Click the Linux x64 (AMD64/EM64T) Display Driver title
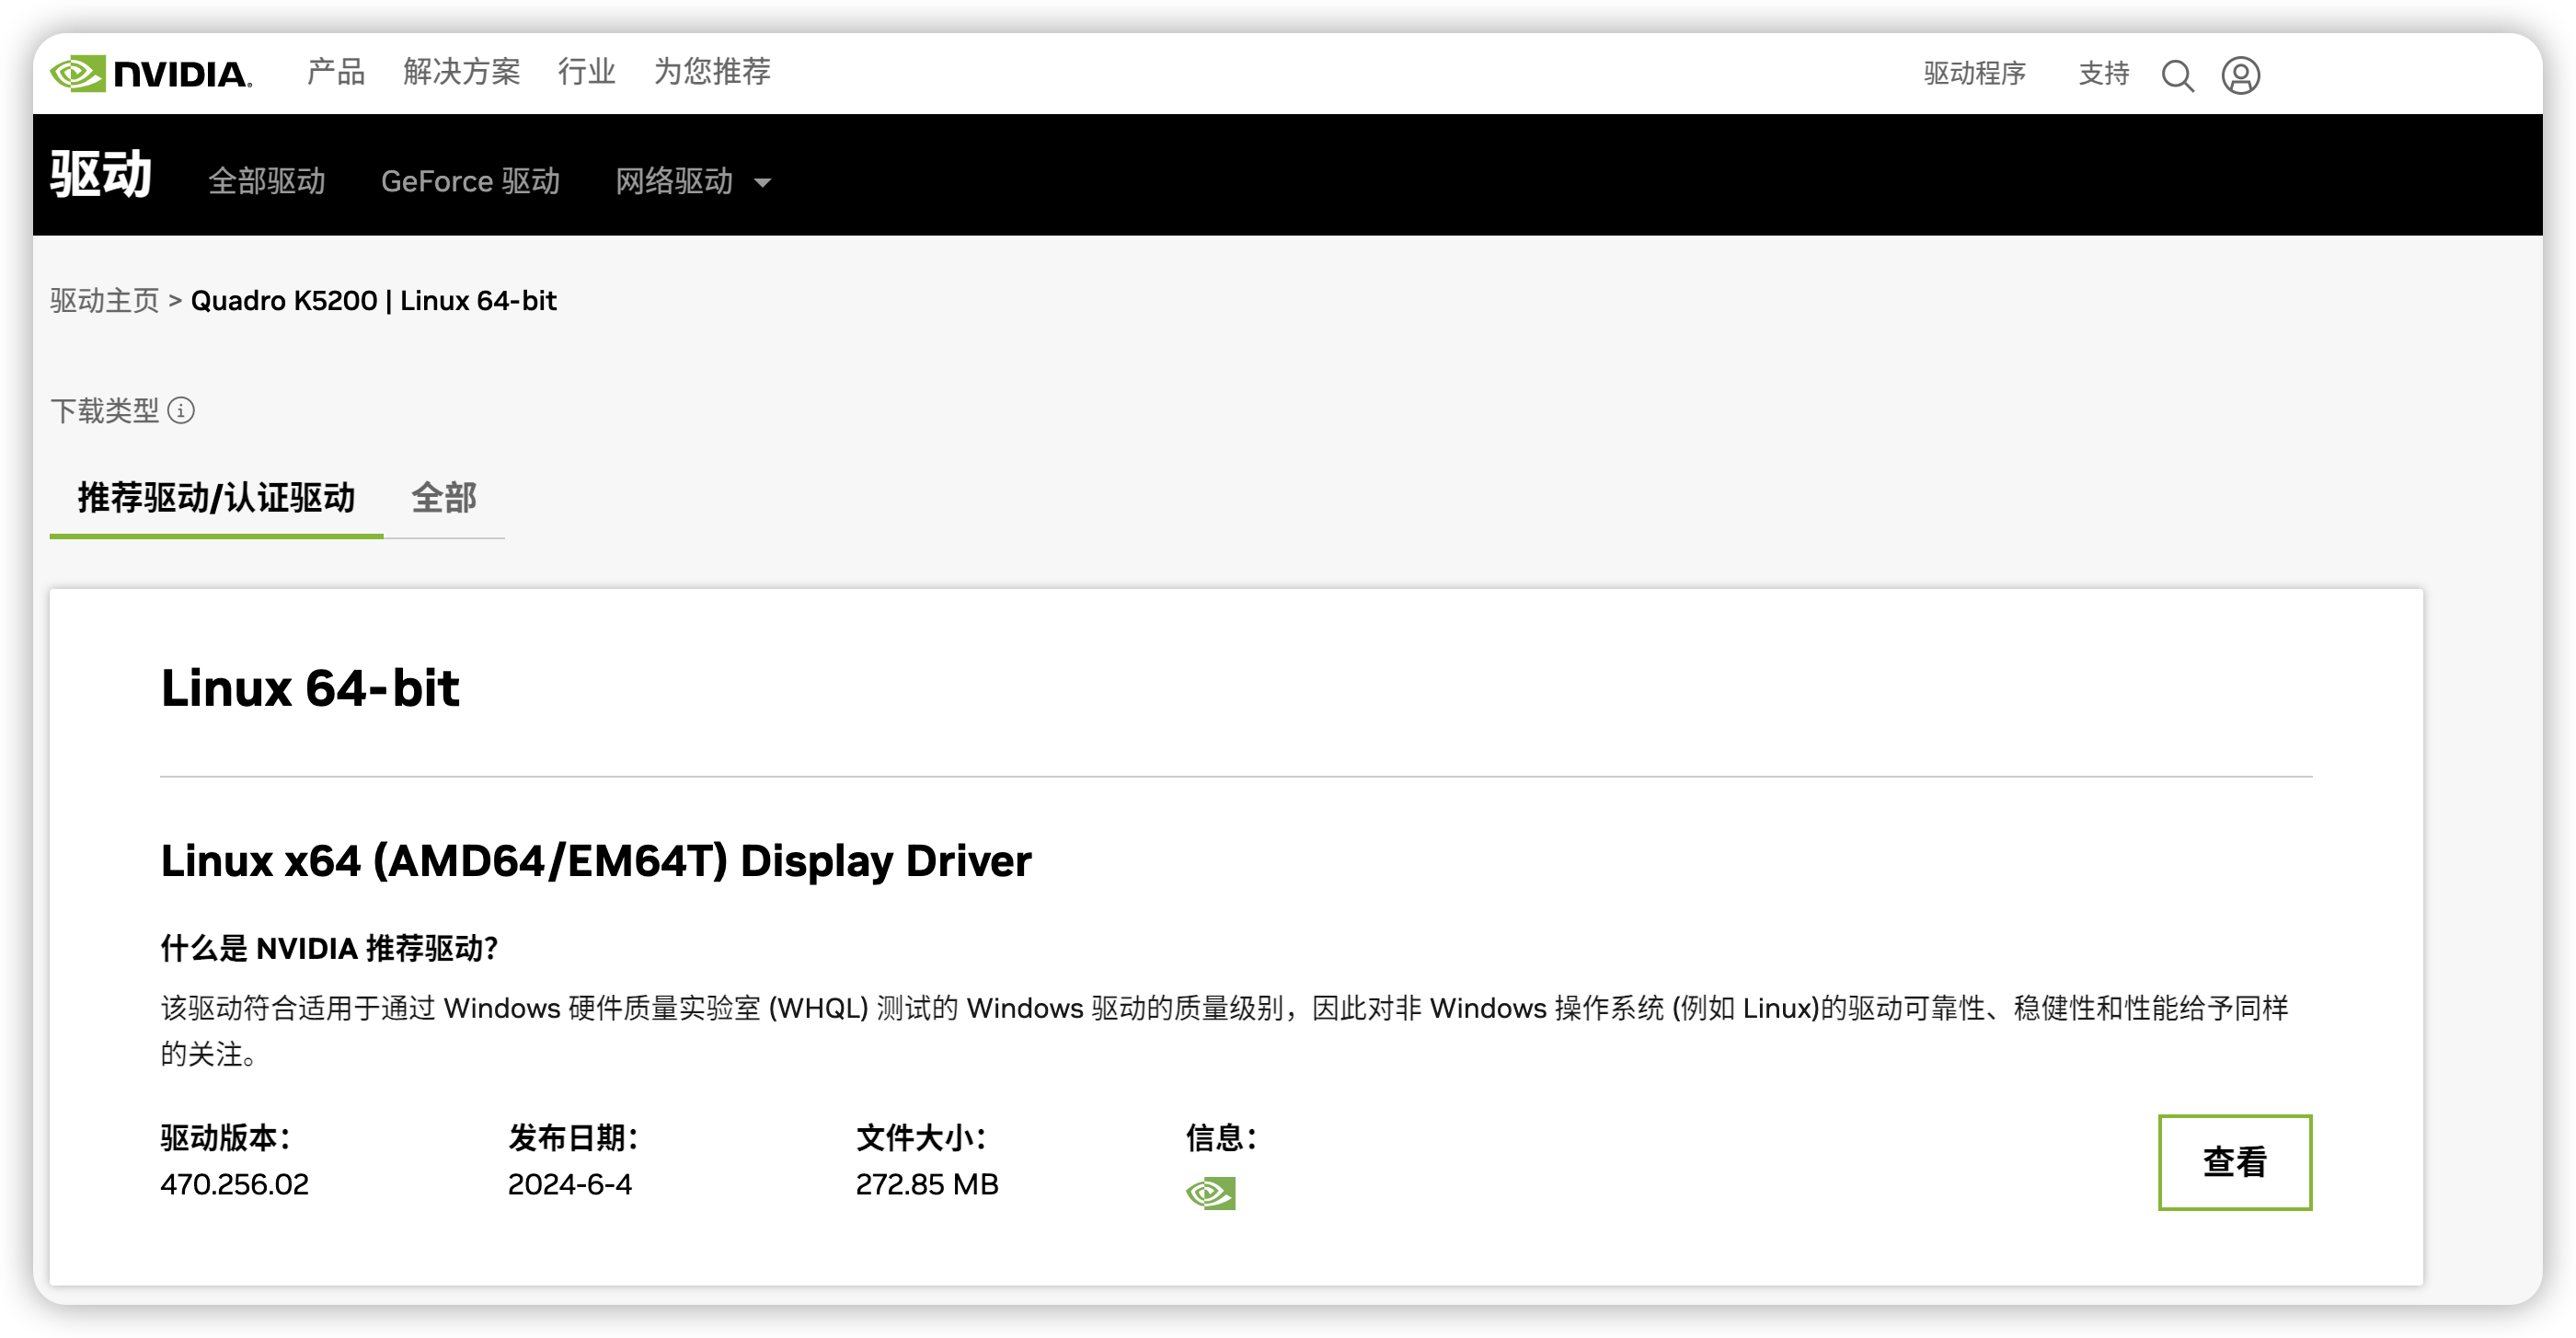 pos(596,861)
